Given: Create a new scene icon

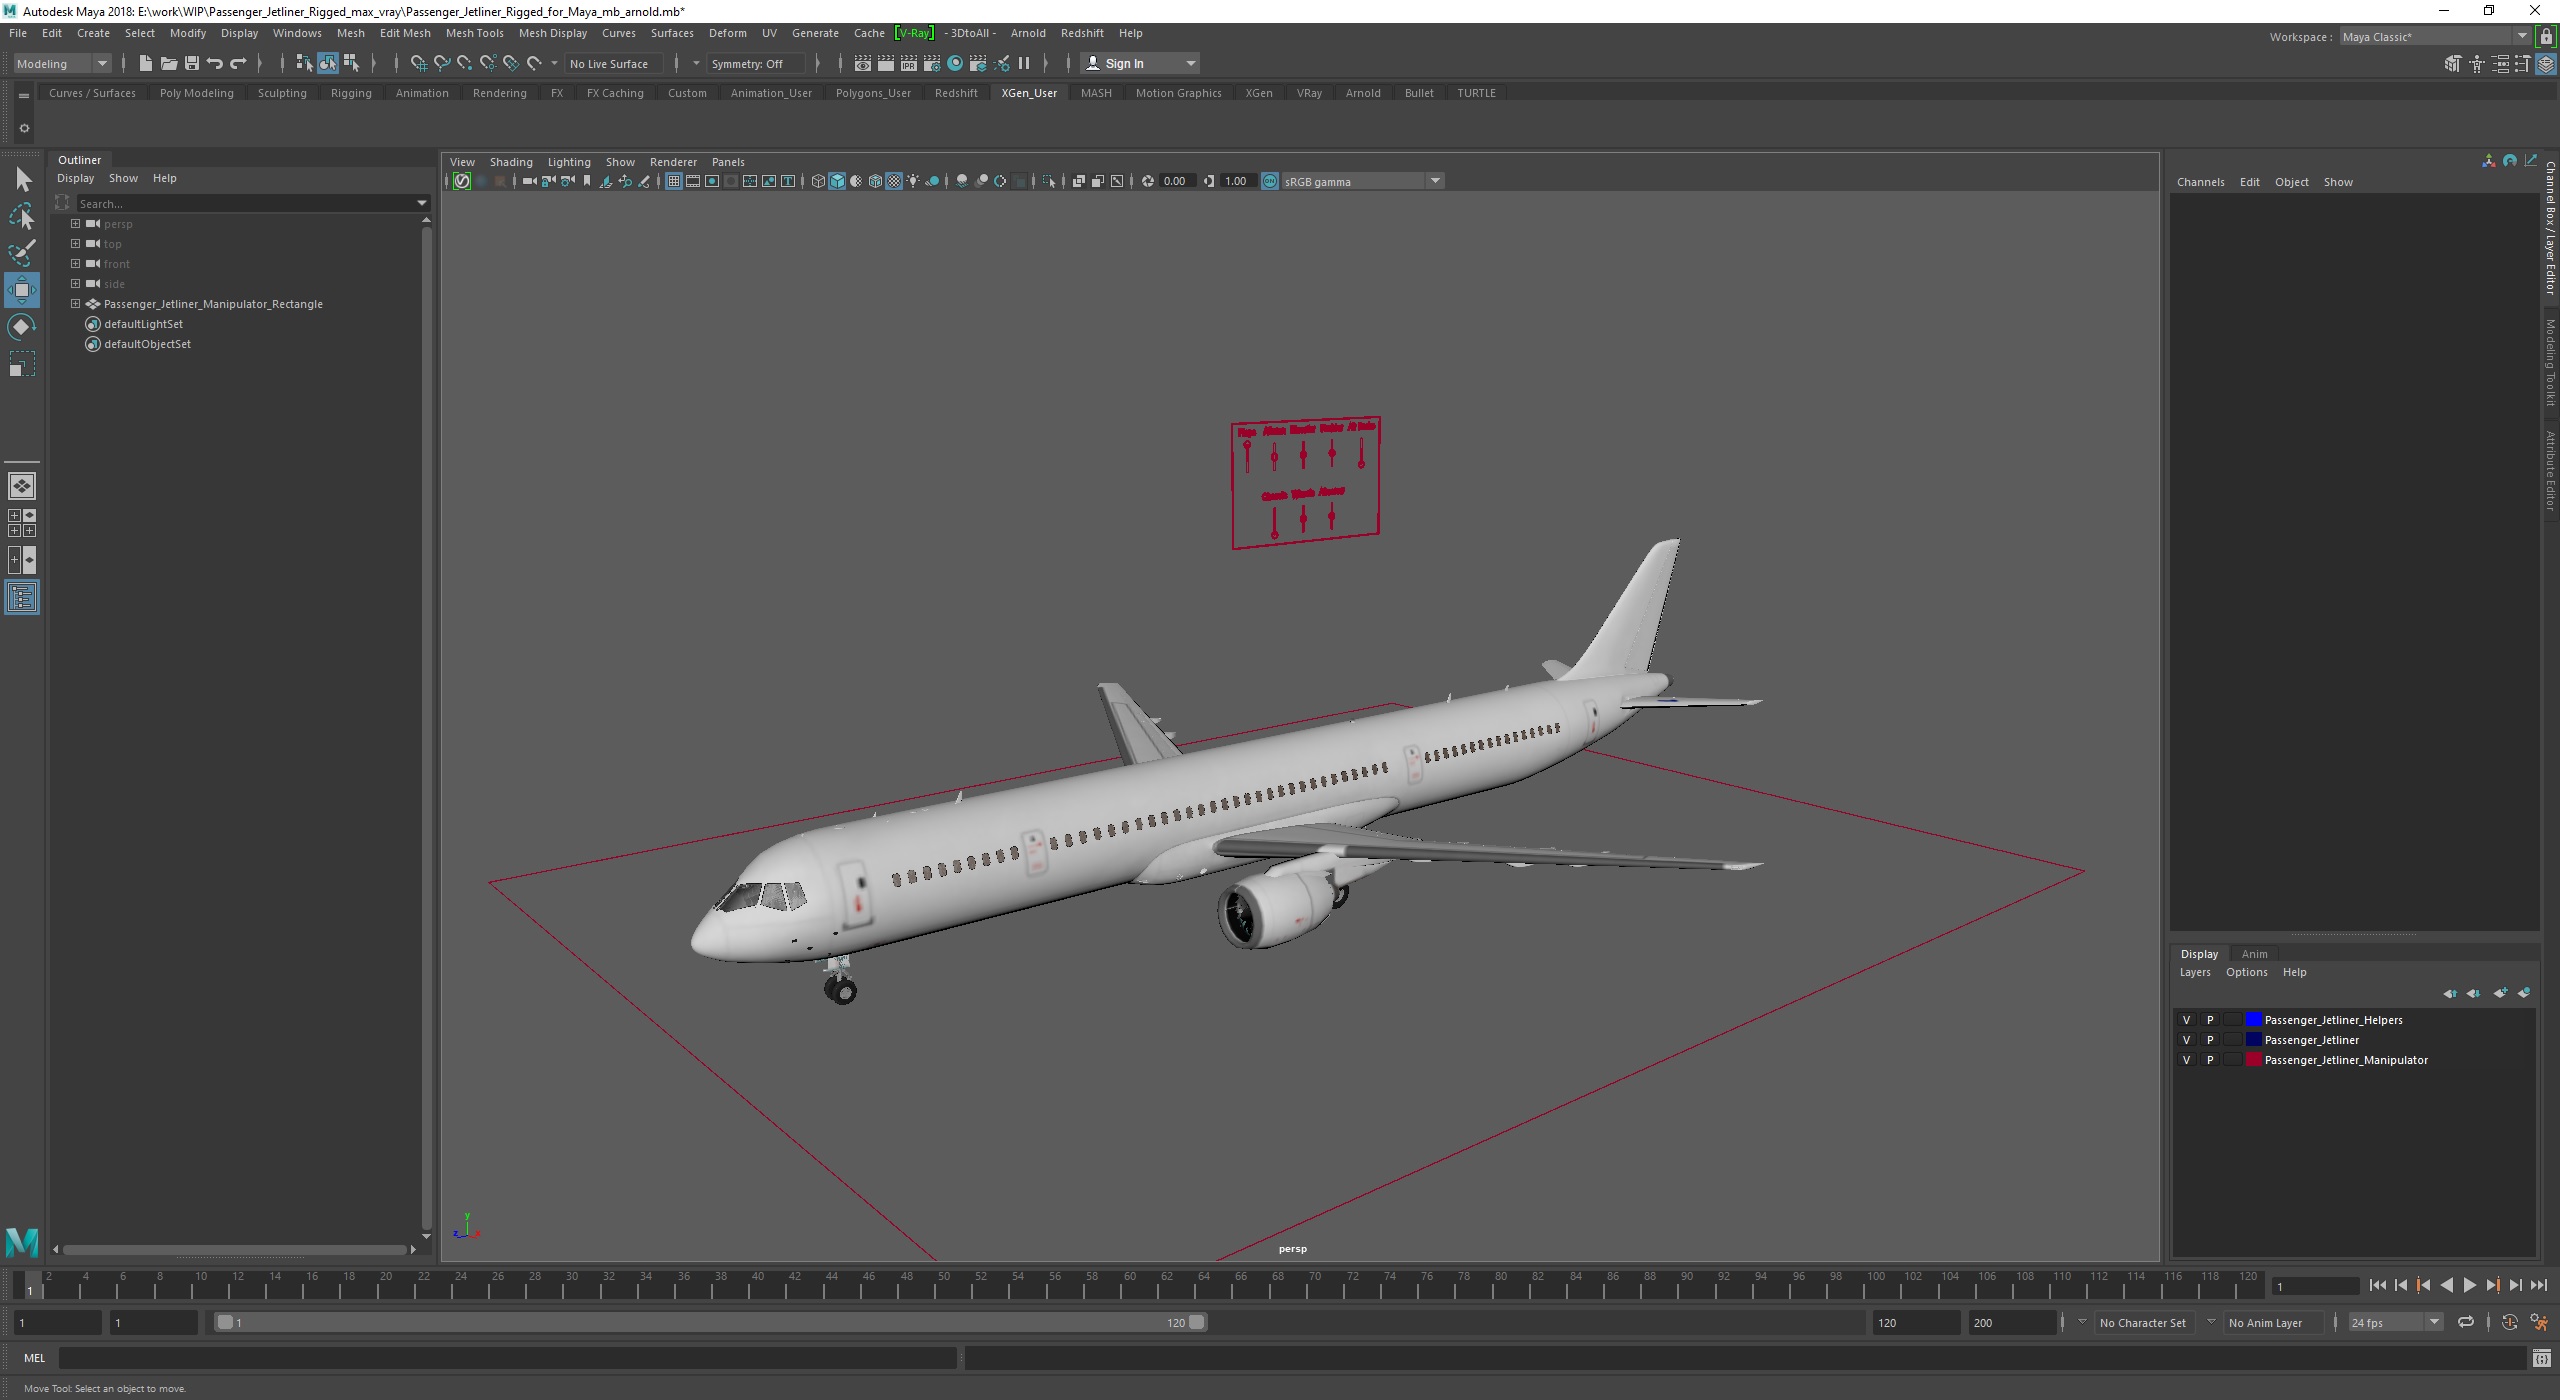Looking at the screenshot, I should click(145, 63).
